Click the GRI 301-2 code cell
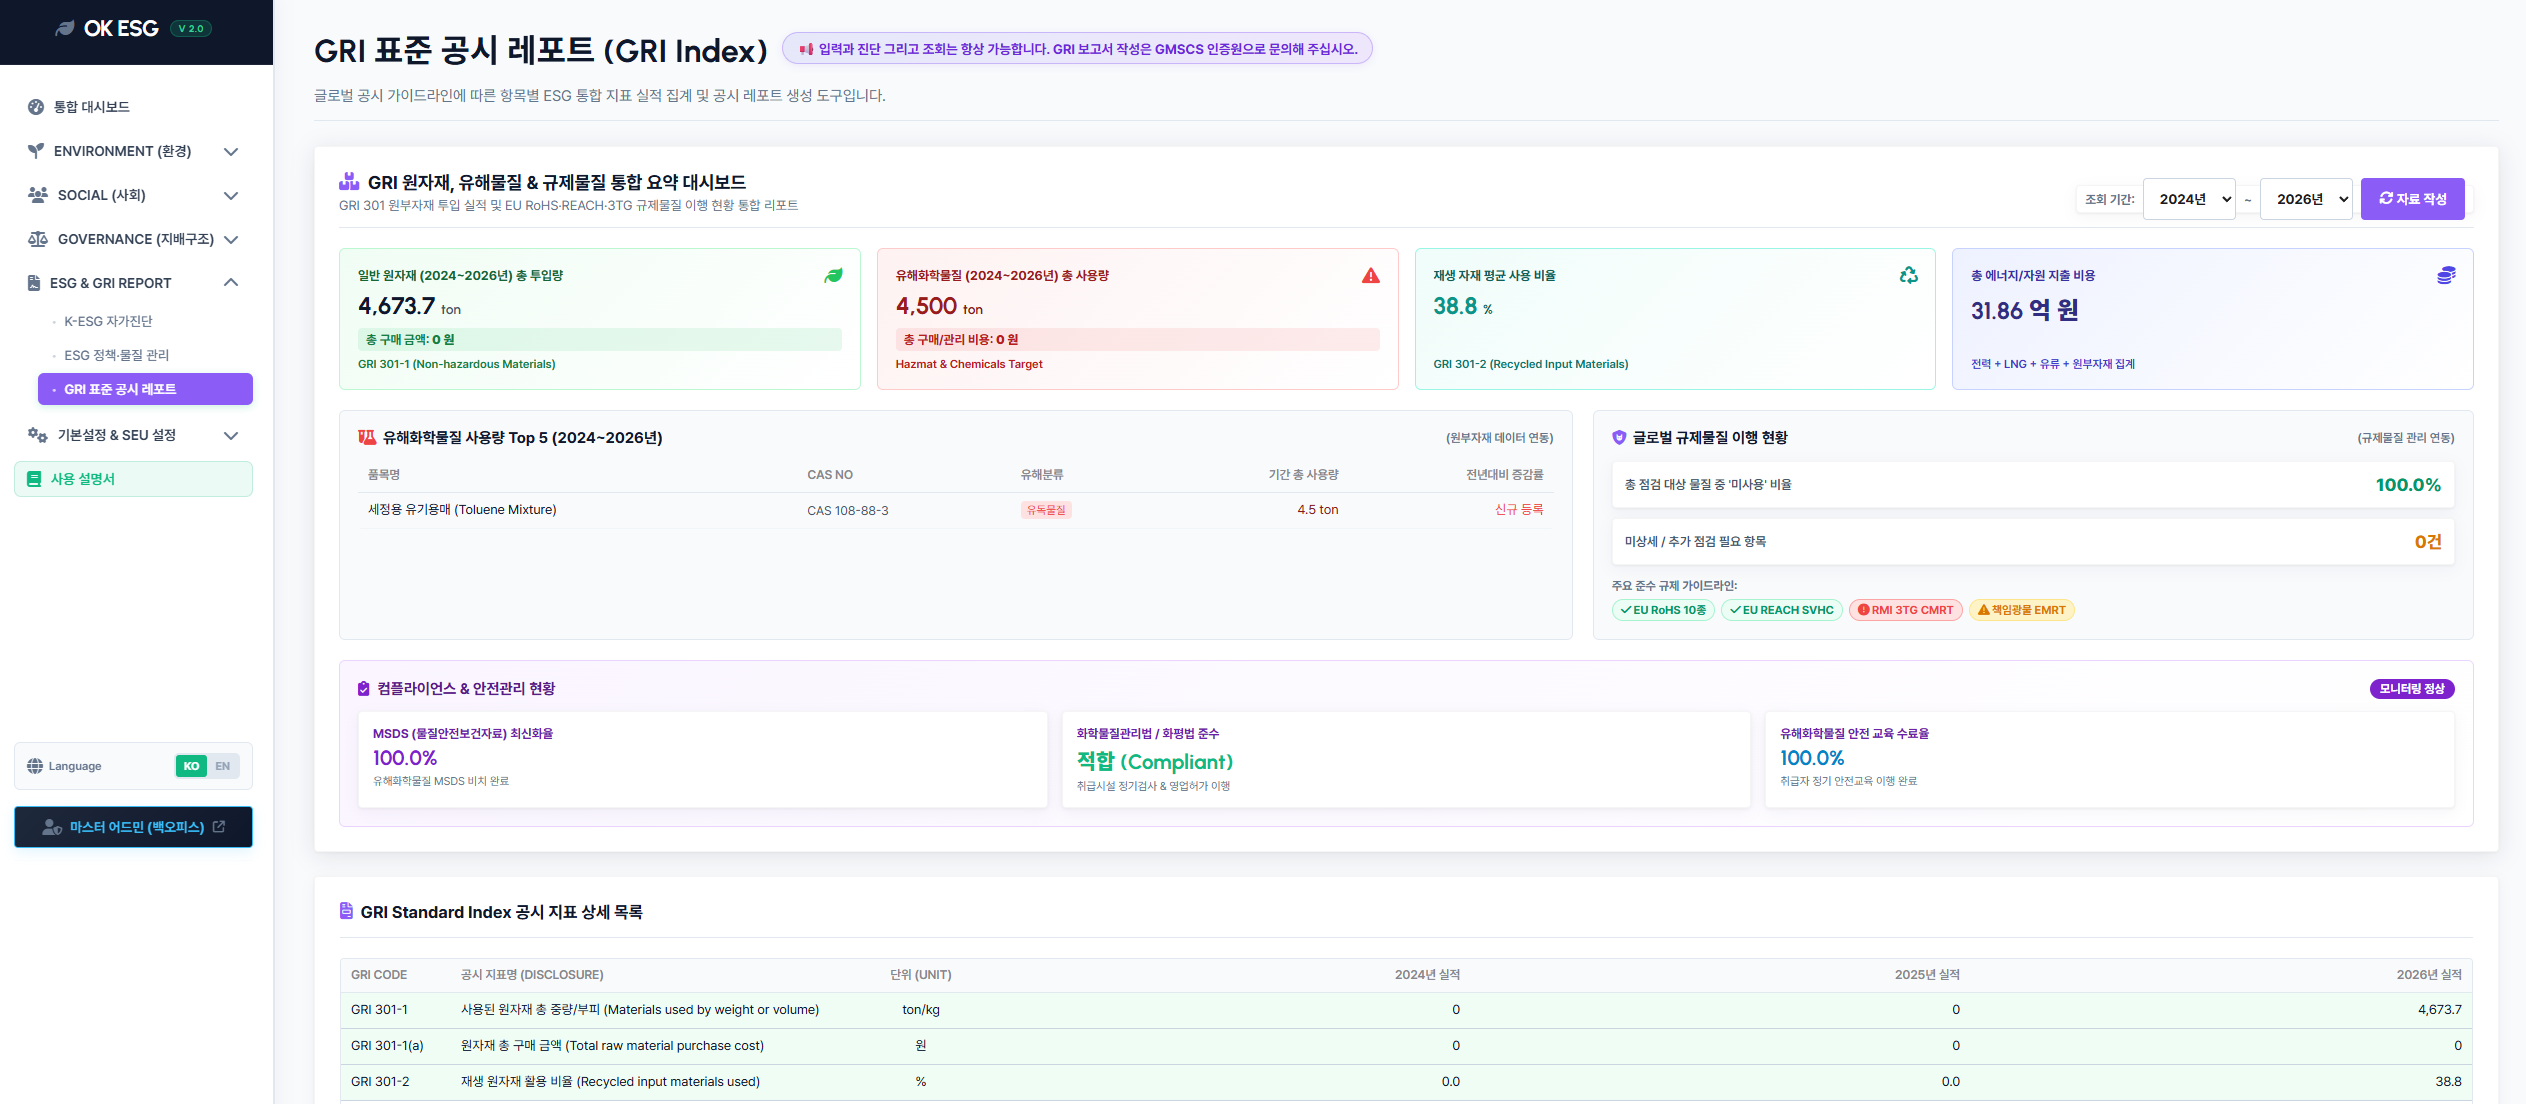The height and width of the screenshot is (1104, 2526). point(380,1082)
